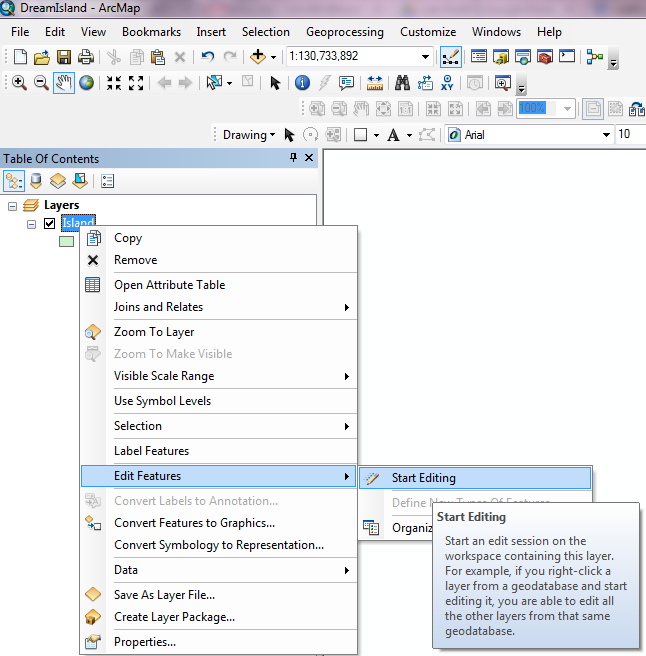646x656 pixels.
Task: Select List By Selection icon
Action: tap(80, 181)
